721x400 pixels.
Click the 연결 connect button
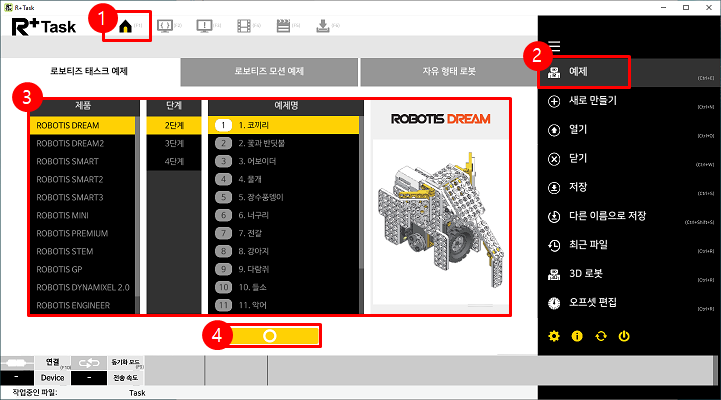click(x=53, y=362)
